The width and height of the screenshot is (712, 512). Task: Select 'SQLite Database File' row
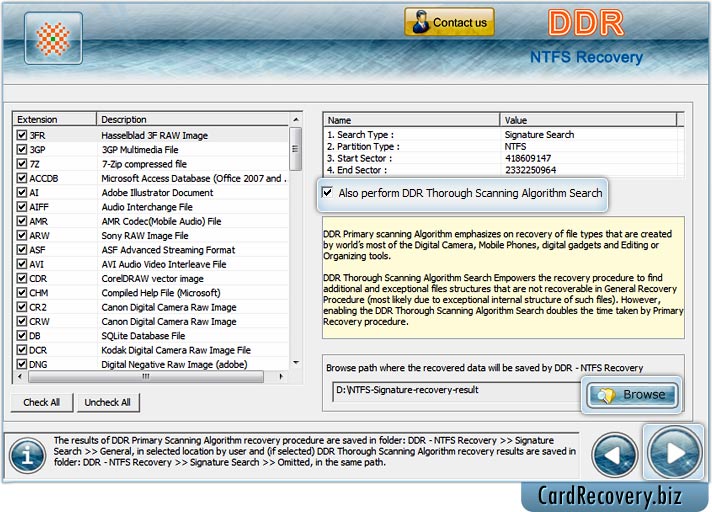pos(151,335)
